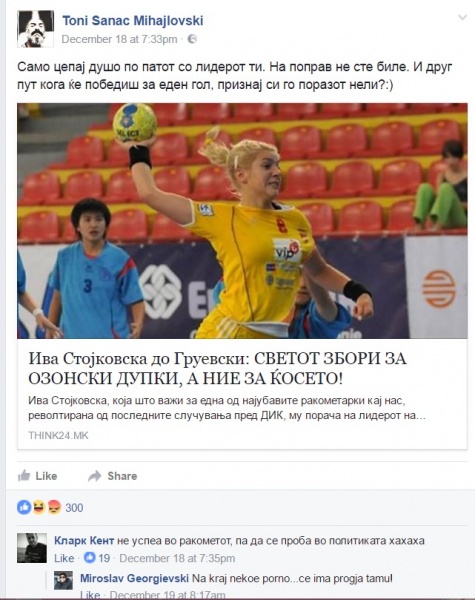Open Кларк Кент's profile name
475x600 pixels.
pos(84,540)
